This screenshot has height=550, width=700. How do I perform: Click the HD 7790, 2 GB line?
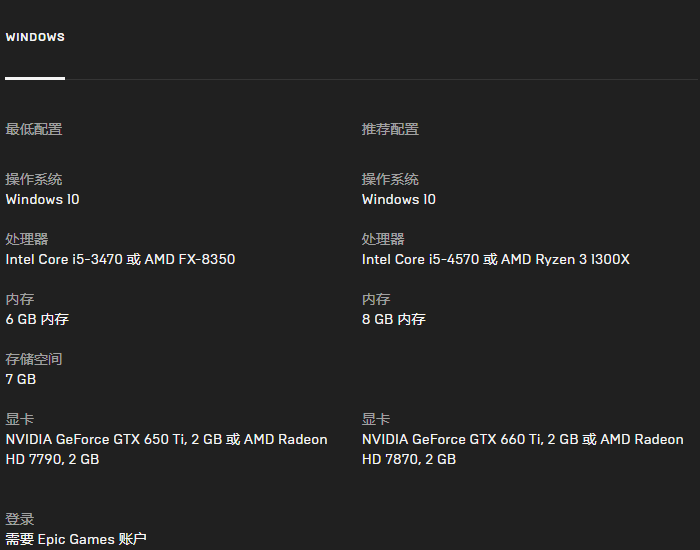(52, 459)
